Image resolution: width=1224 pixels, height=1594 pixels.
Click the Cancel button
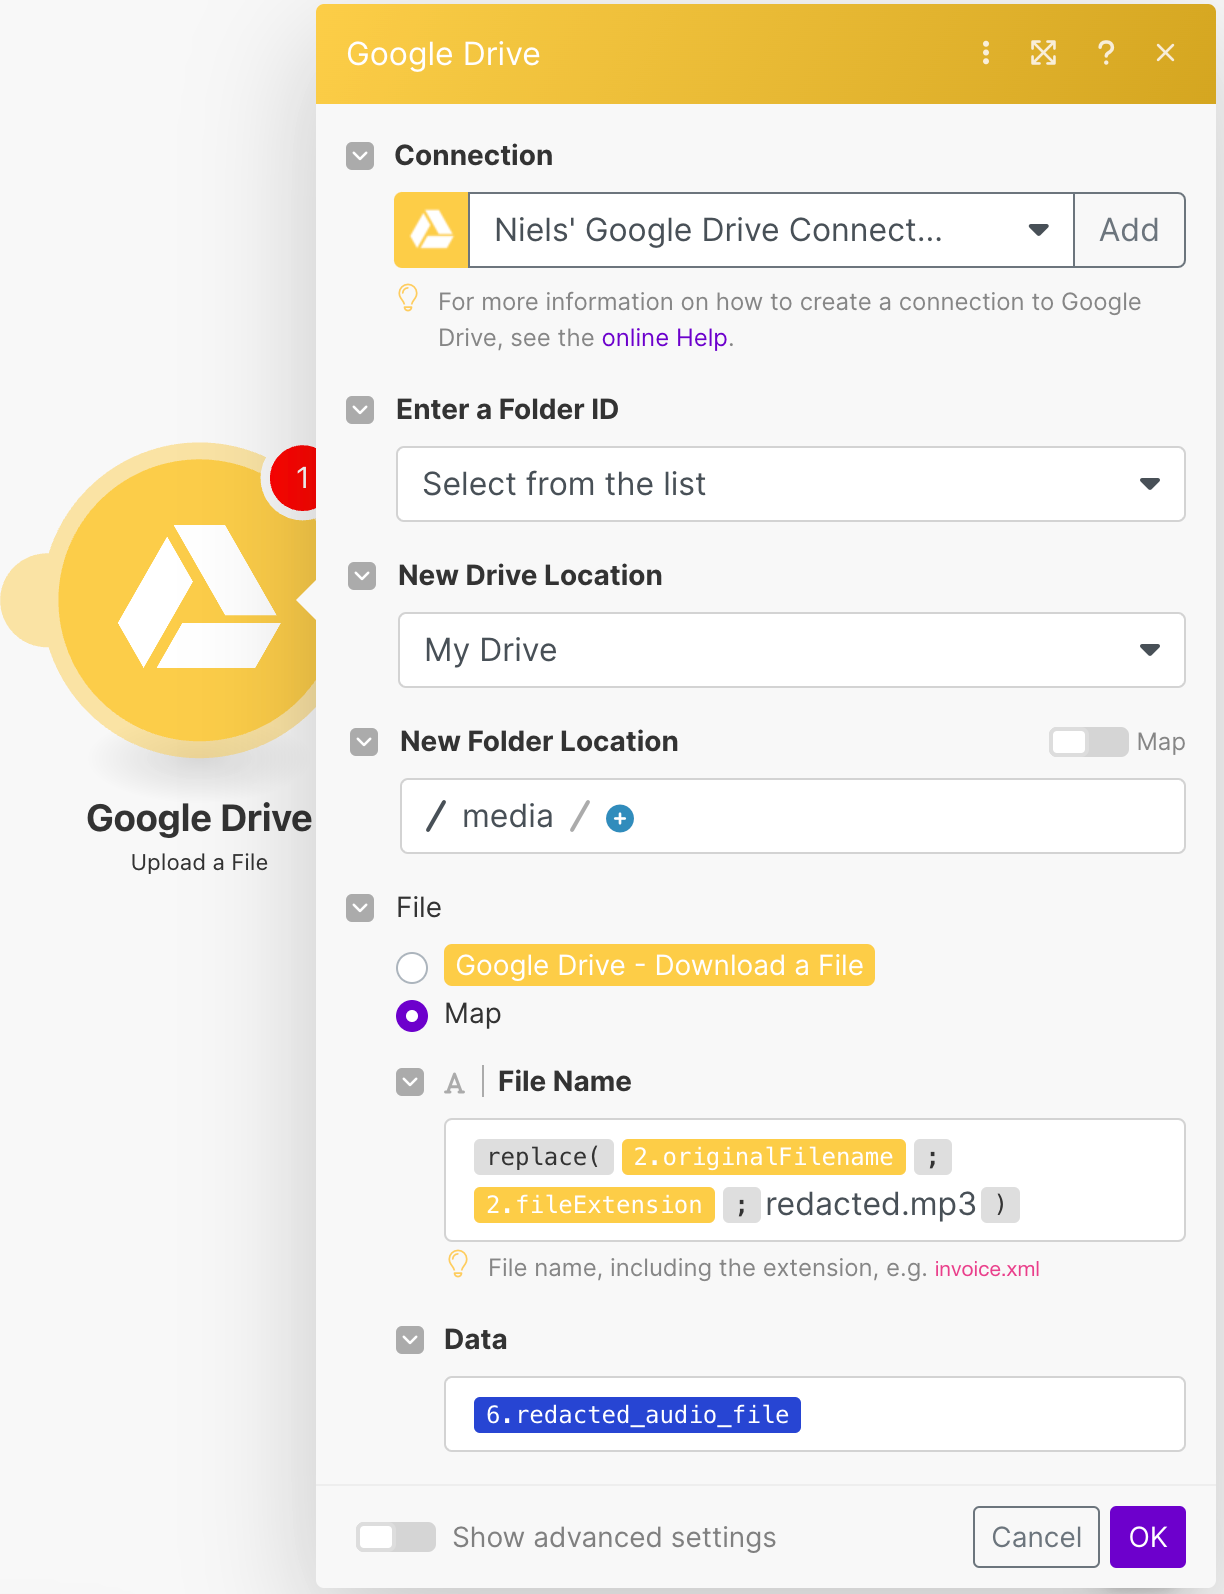click(x=1036, y=1537)
